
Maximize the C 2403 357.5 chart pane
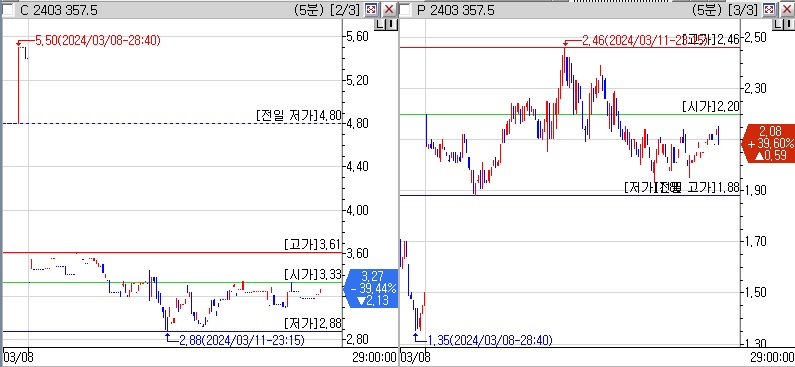click(372, 10)
